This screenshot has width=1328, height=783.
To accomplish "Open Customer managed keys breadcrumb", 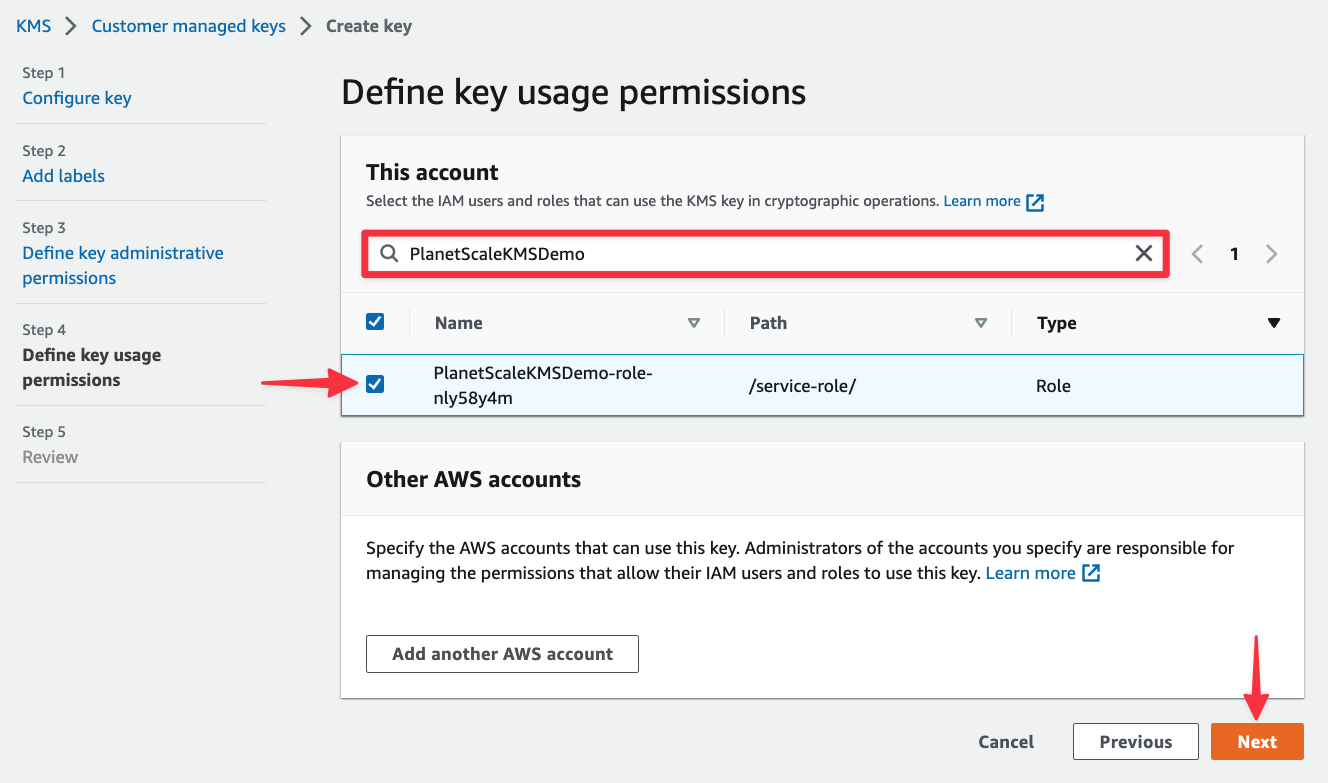I will click(x=189, y=26).
